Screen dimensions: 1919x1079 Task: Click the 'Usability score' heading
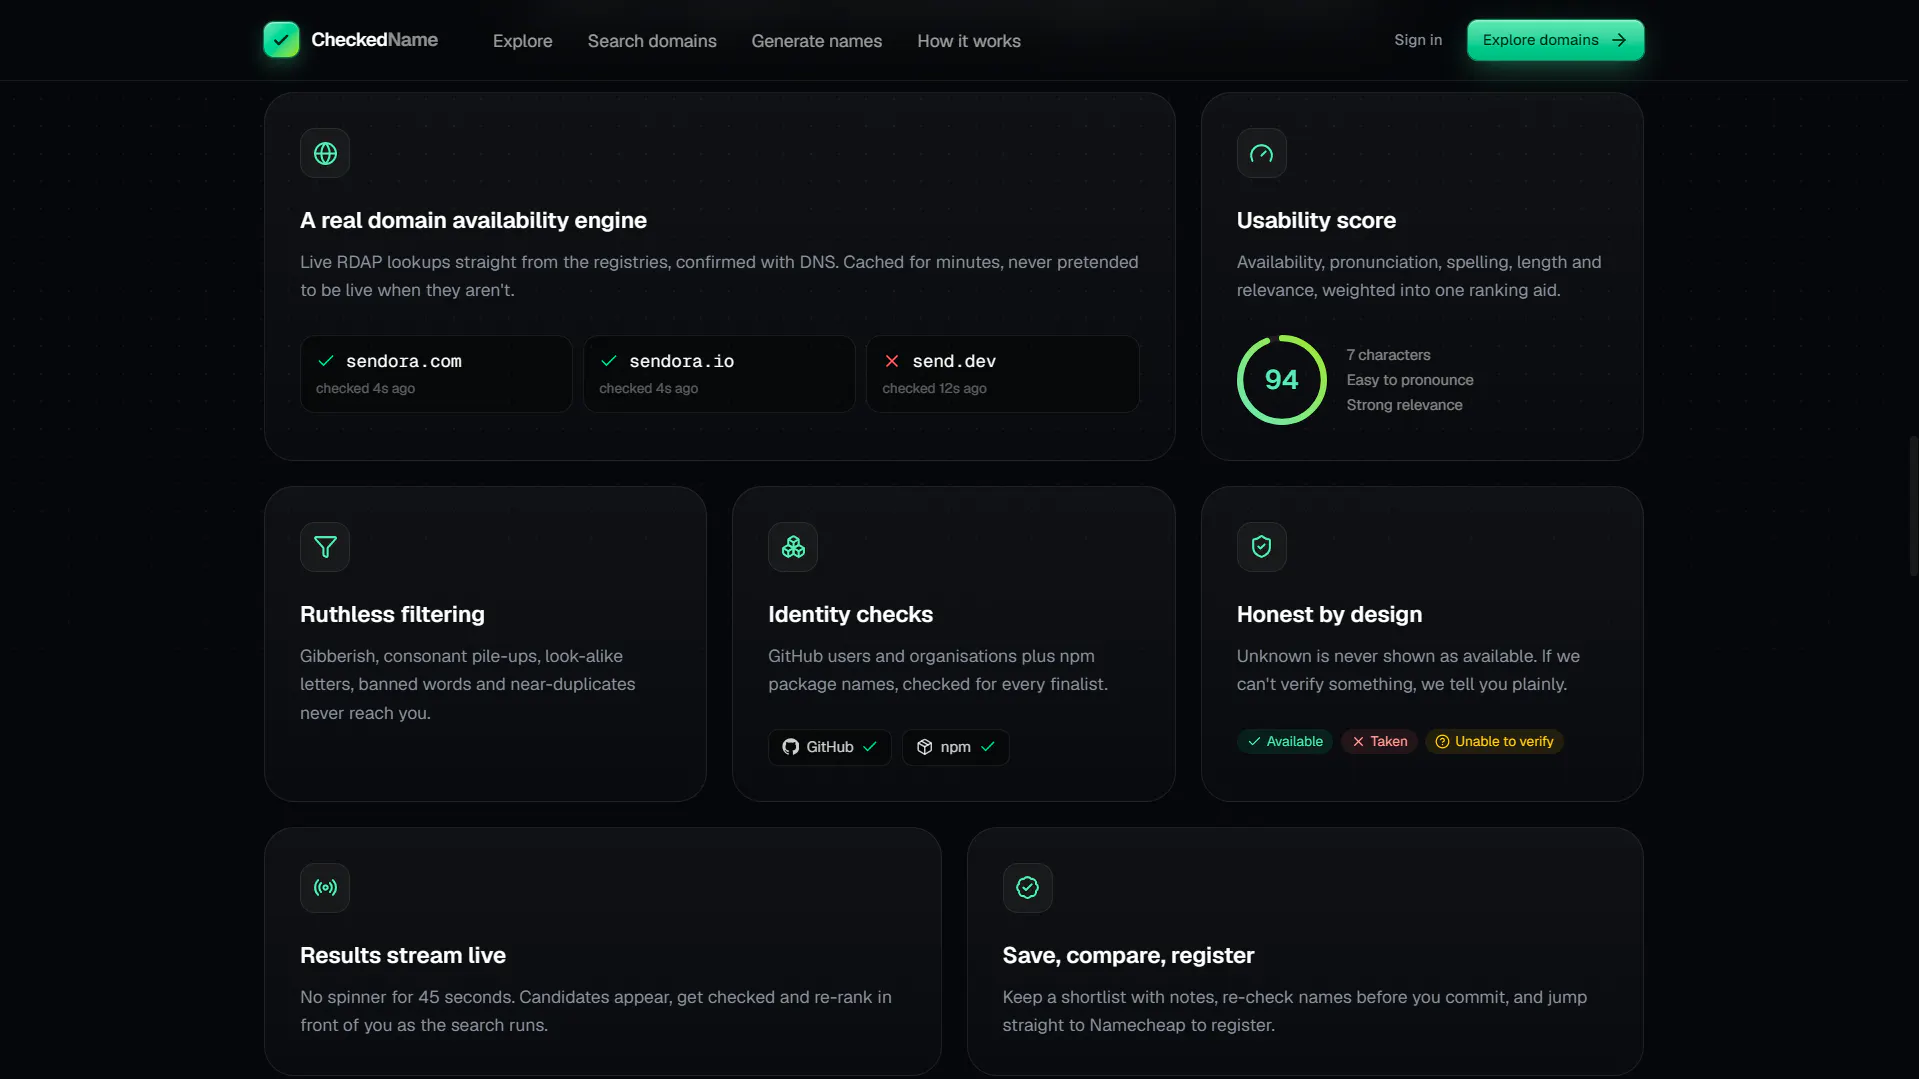(x=1316, y=220)
